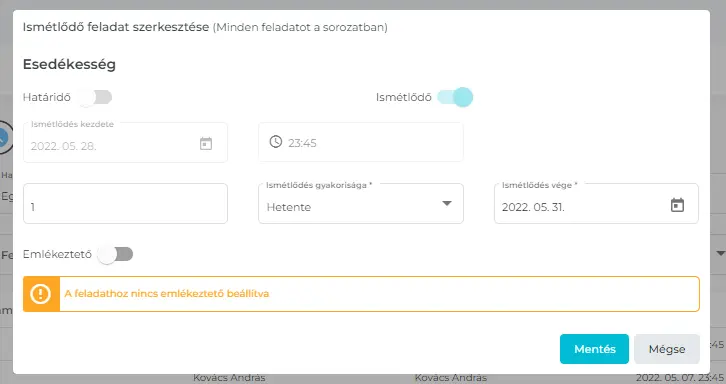Screen dimensions: 726x384
Task: Click the Határidő label text
Action: coord(47,97)
